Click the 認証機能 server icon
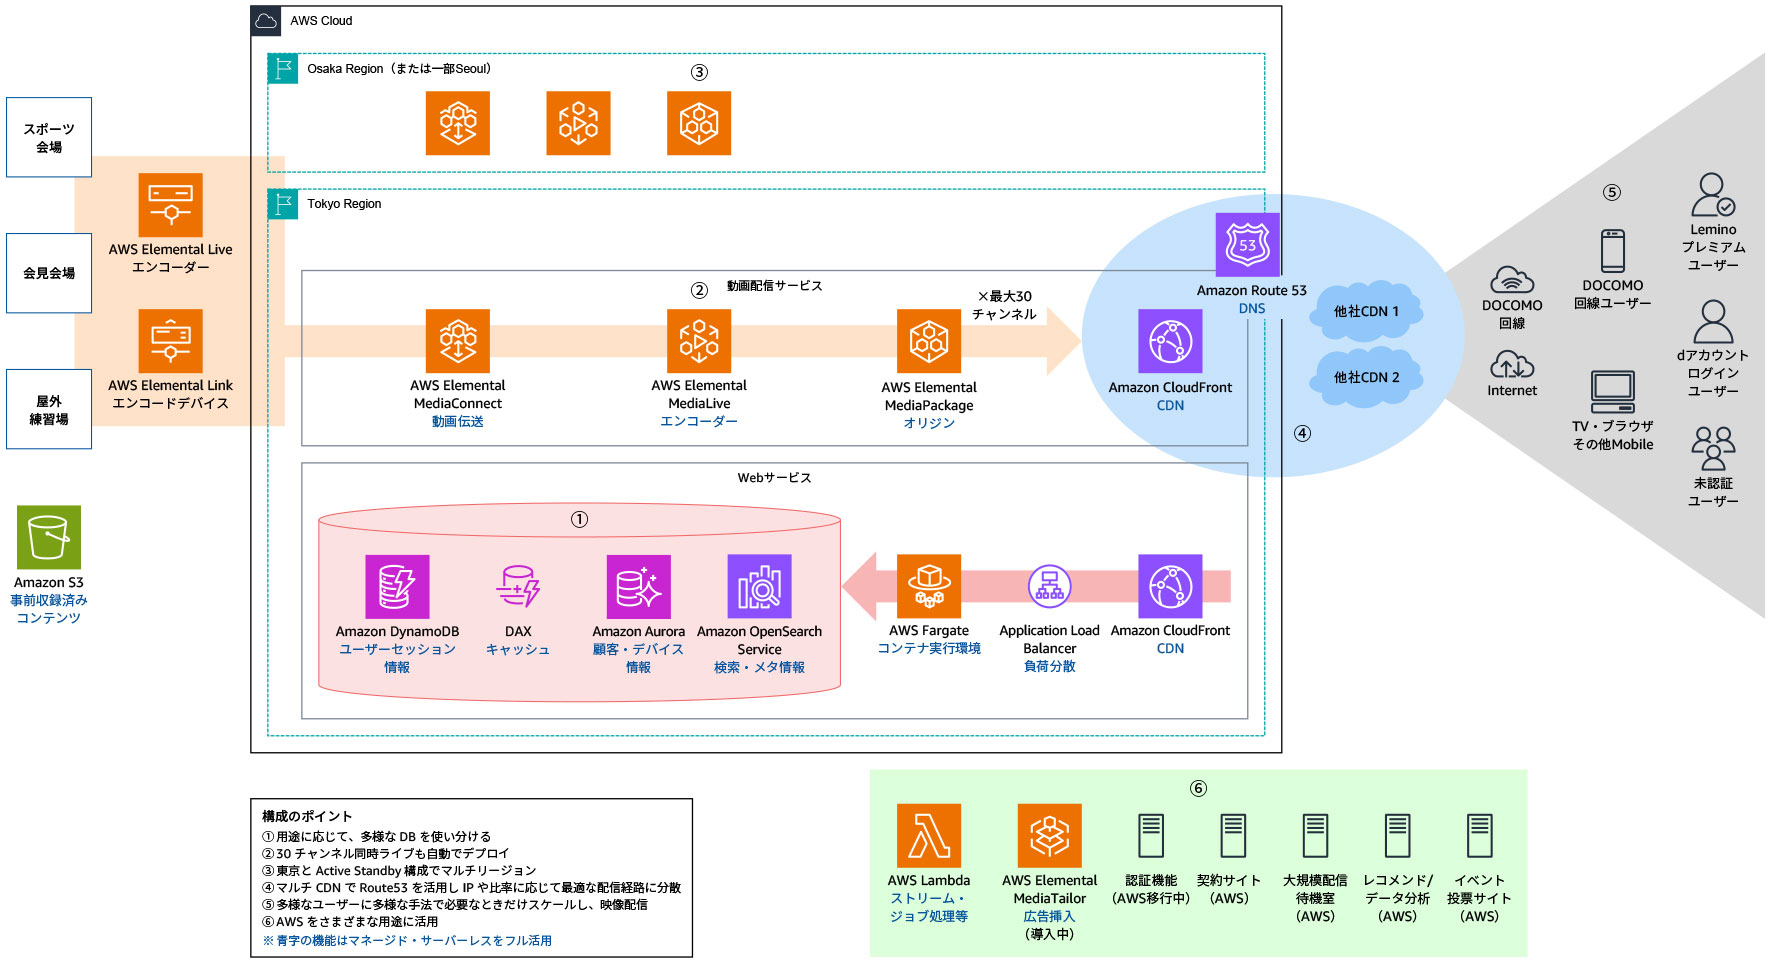1774x963 pixels. tap(1151, 835)
